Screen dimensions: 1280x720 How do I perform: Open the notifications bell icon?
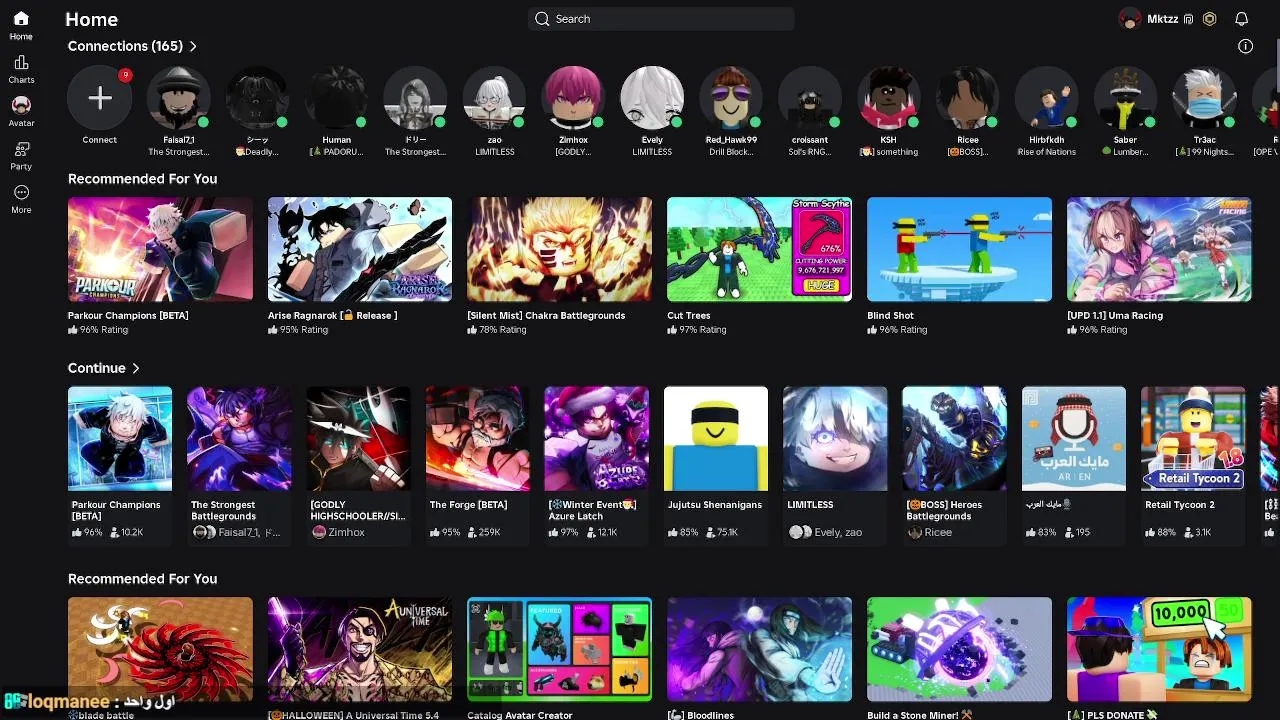1241,19
